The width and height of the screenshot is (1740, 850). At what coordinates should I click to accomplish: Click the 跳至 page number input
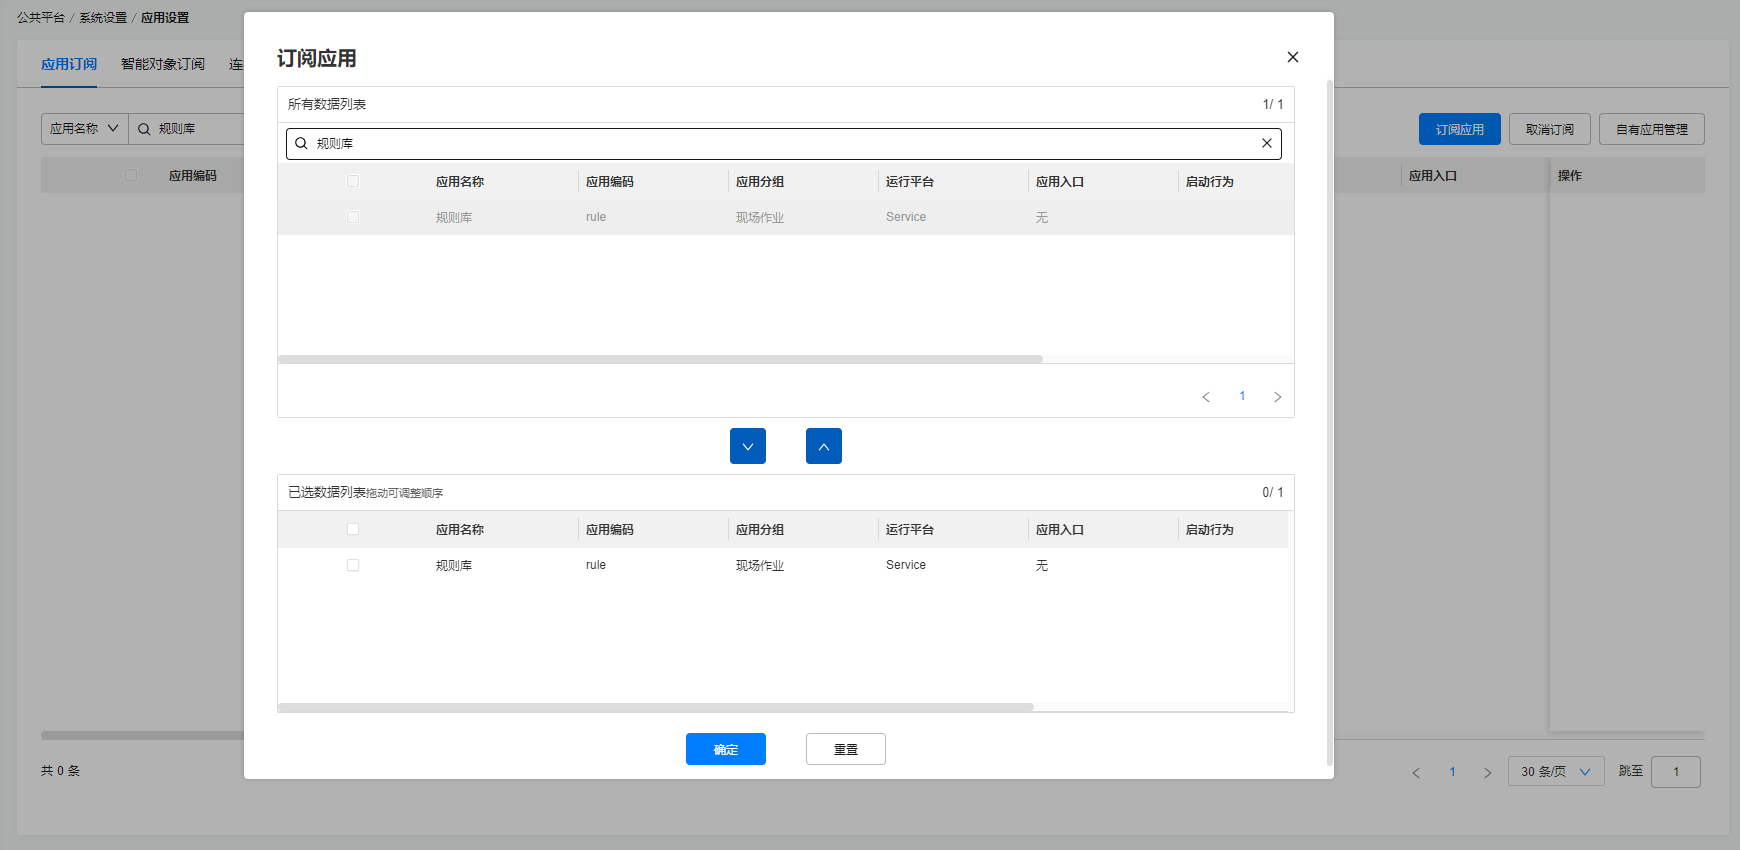coord(1676,772)
